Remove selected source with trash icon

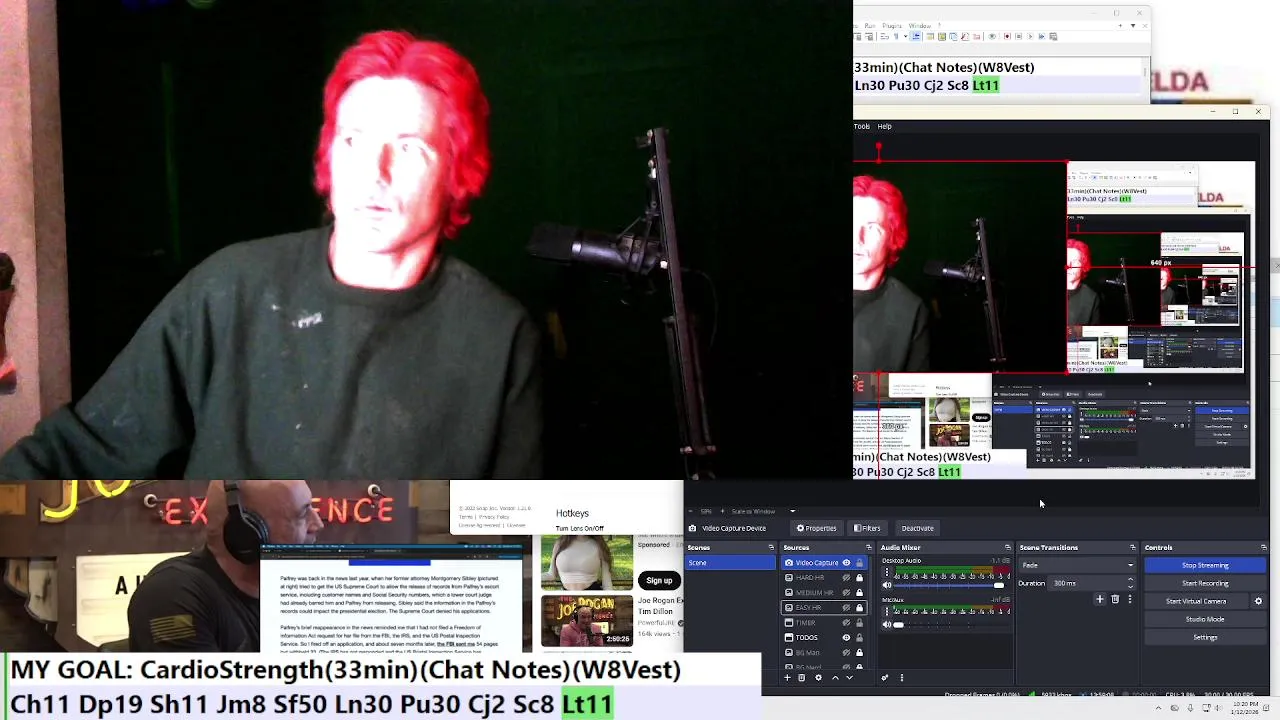point(801,677)
